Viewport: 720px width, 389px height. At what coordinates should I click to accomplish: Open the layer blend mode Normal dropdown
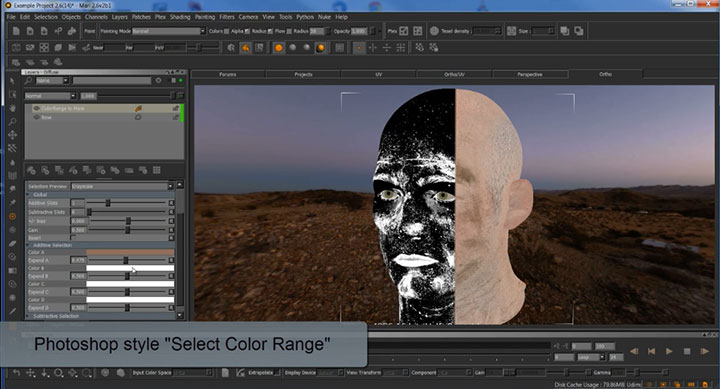click(x=50, y=96)
